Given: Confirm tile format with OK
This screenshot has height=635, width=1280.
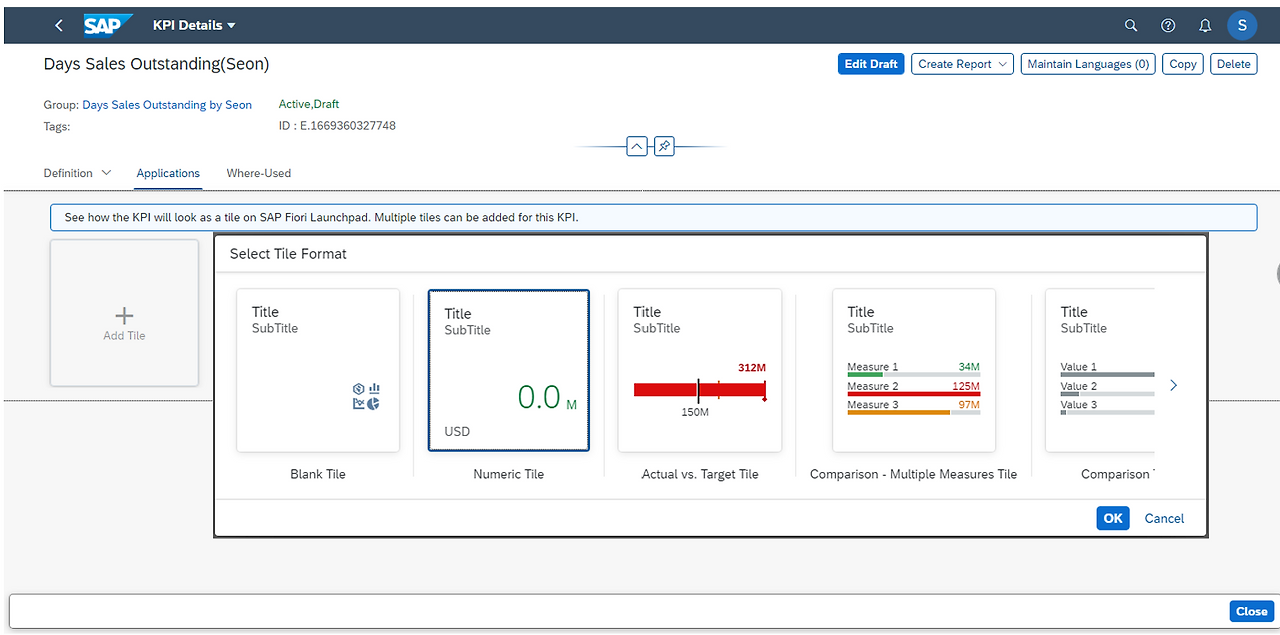Looking at the screenshot, I should [1113, 518].
